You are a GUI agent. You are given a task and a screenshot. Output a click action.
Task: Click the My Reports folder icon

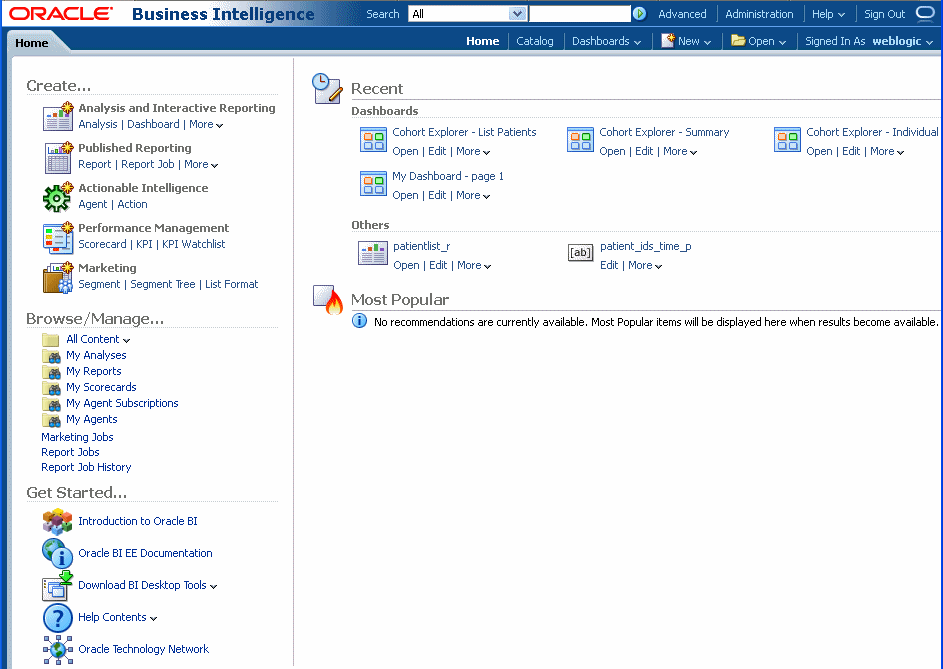(x=51, y=372)
